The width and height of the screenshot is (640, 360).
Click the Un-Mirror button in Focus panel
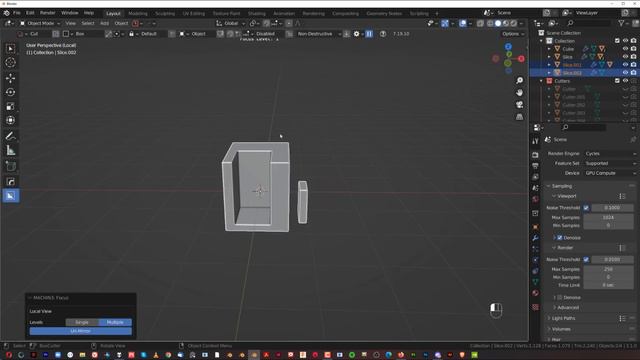pyautogui.click(x=80, y=331)
